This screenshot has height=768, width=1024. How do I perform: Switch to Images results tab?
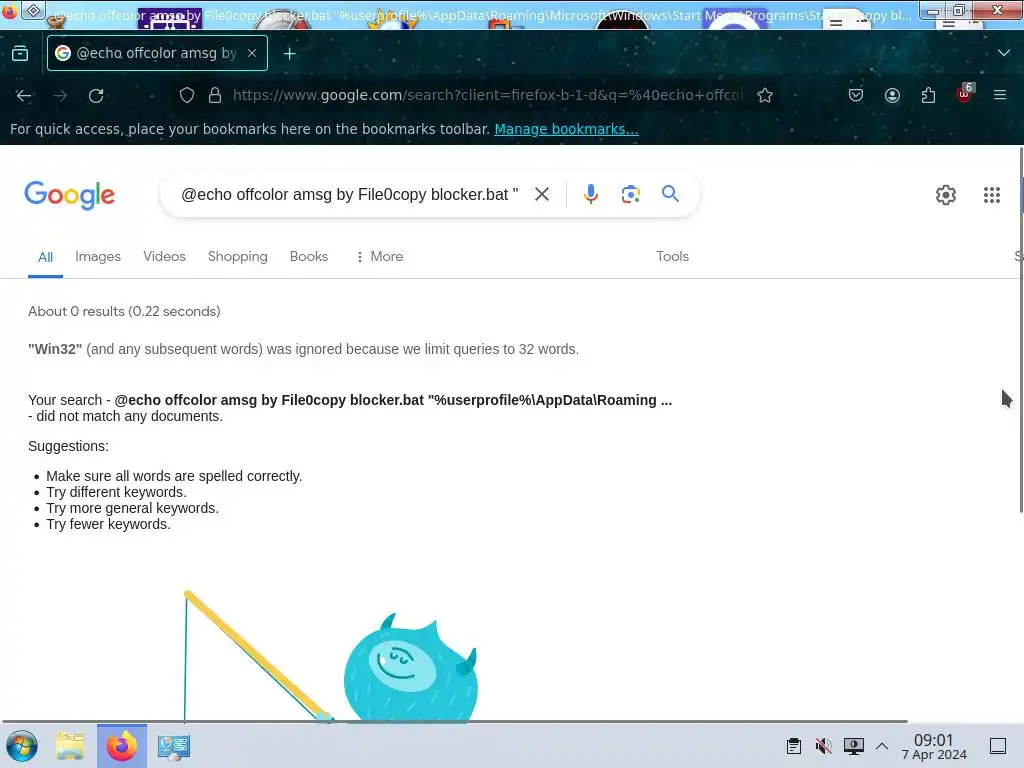click(98, 257)
